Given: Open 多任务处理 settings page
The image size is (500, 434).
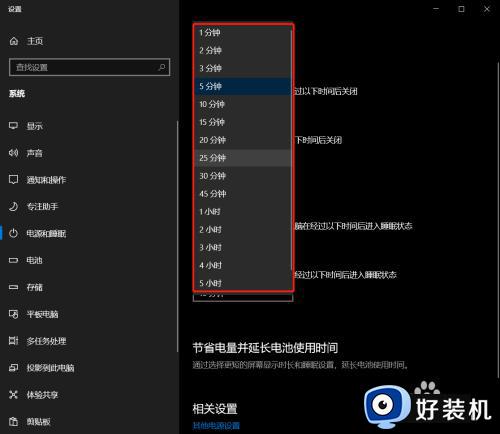Looking at the screenshot, I should point(46,341).
